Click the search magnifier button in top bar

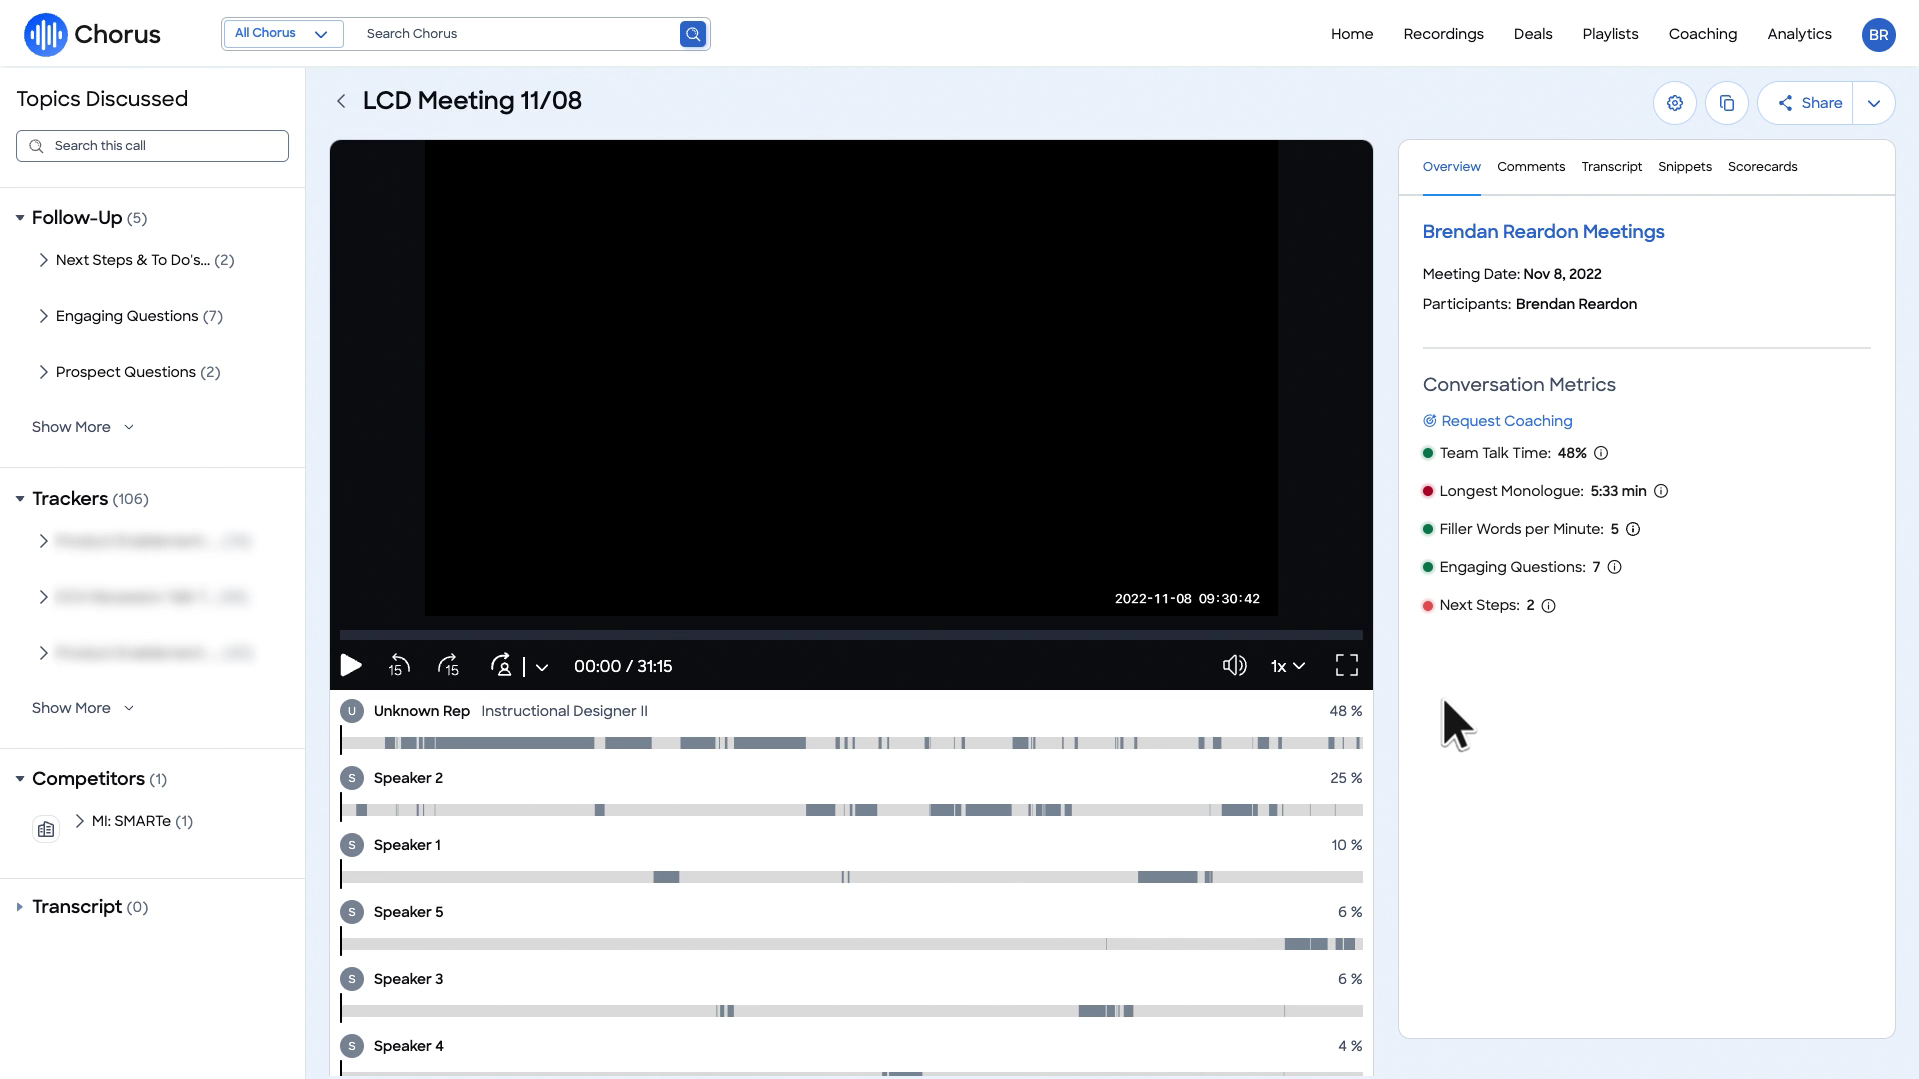point(693,34)
